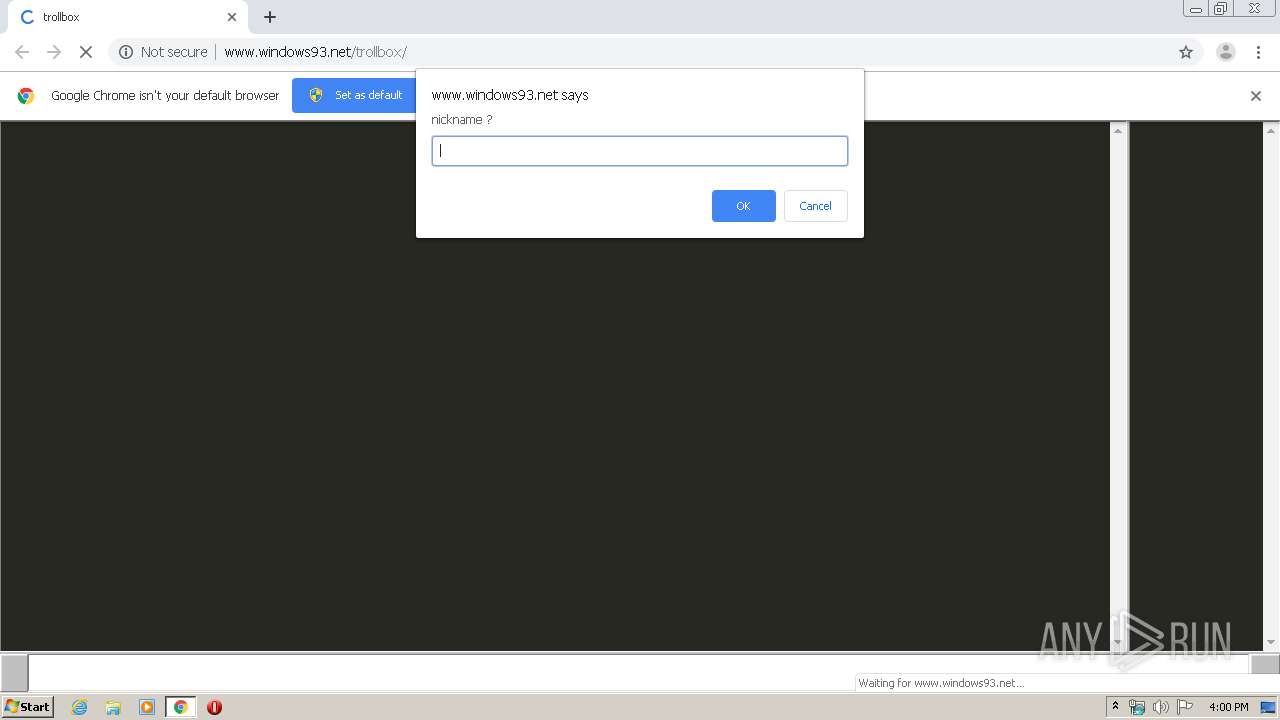Viewport: 1280px width, 720px height.
Task: Open the network tray icon
Action: [x=1137, y=707]
